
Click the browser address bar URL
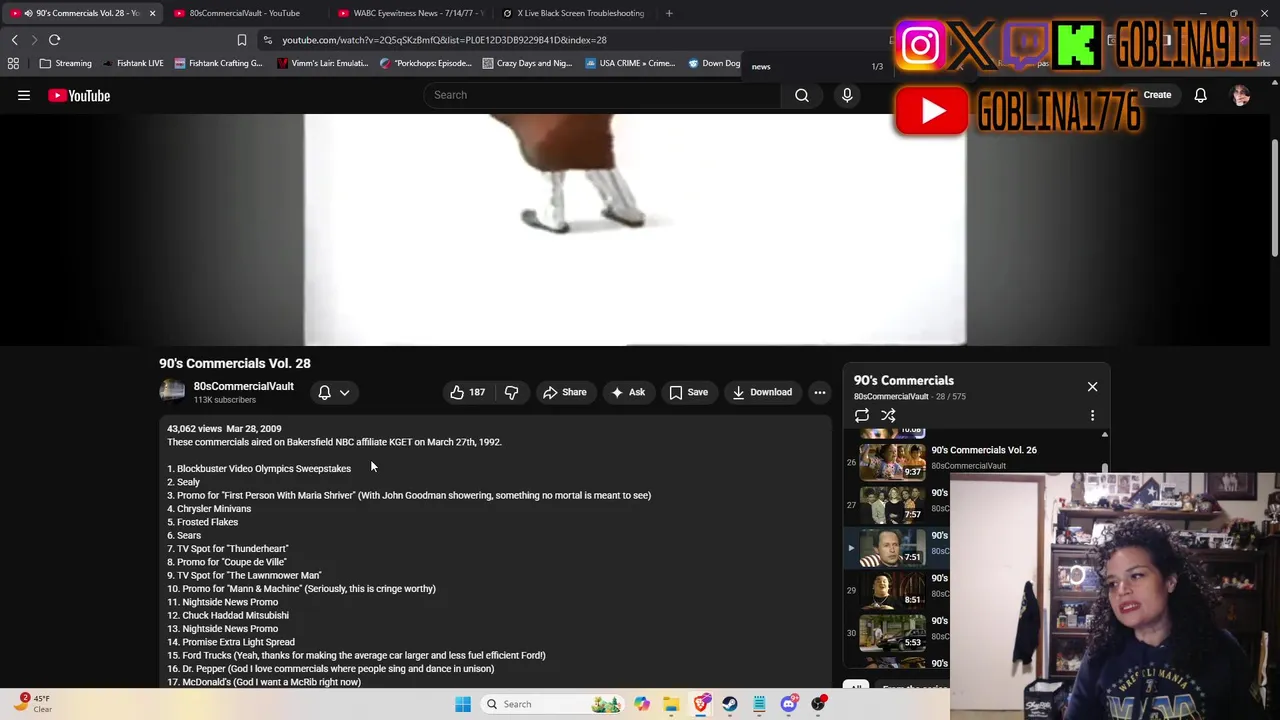444,40
